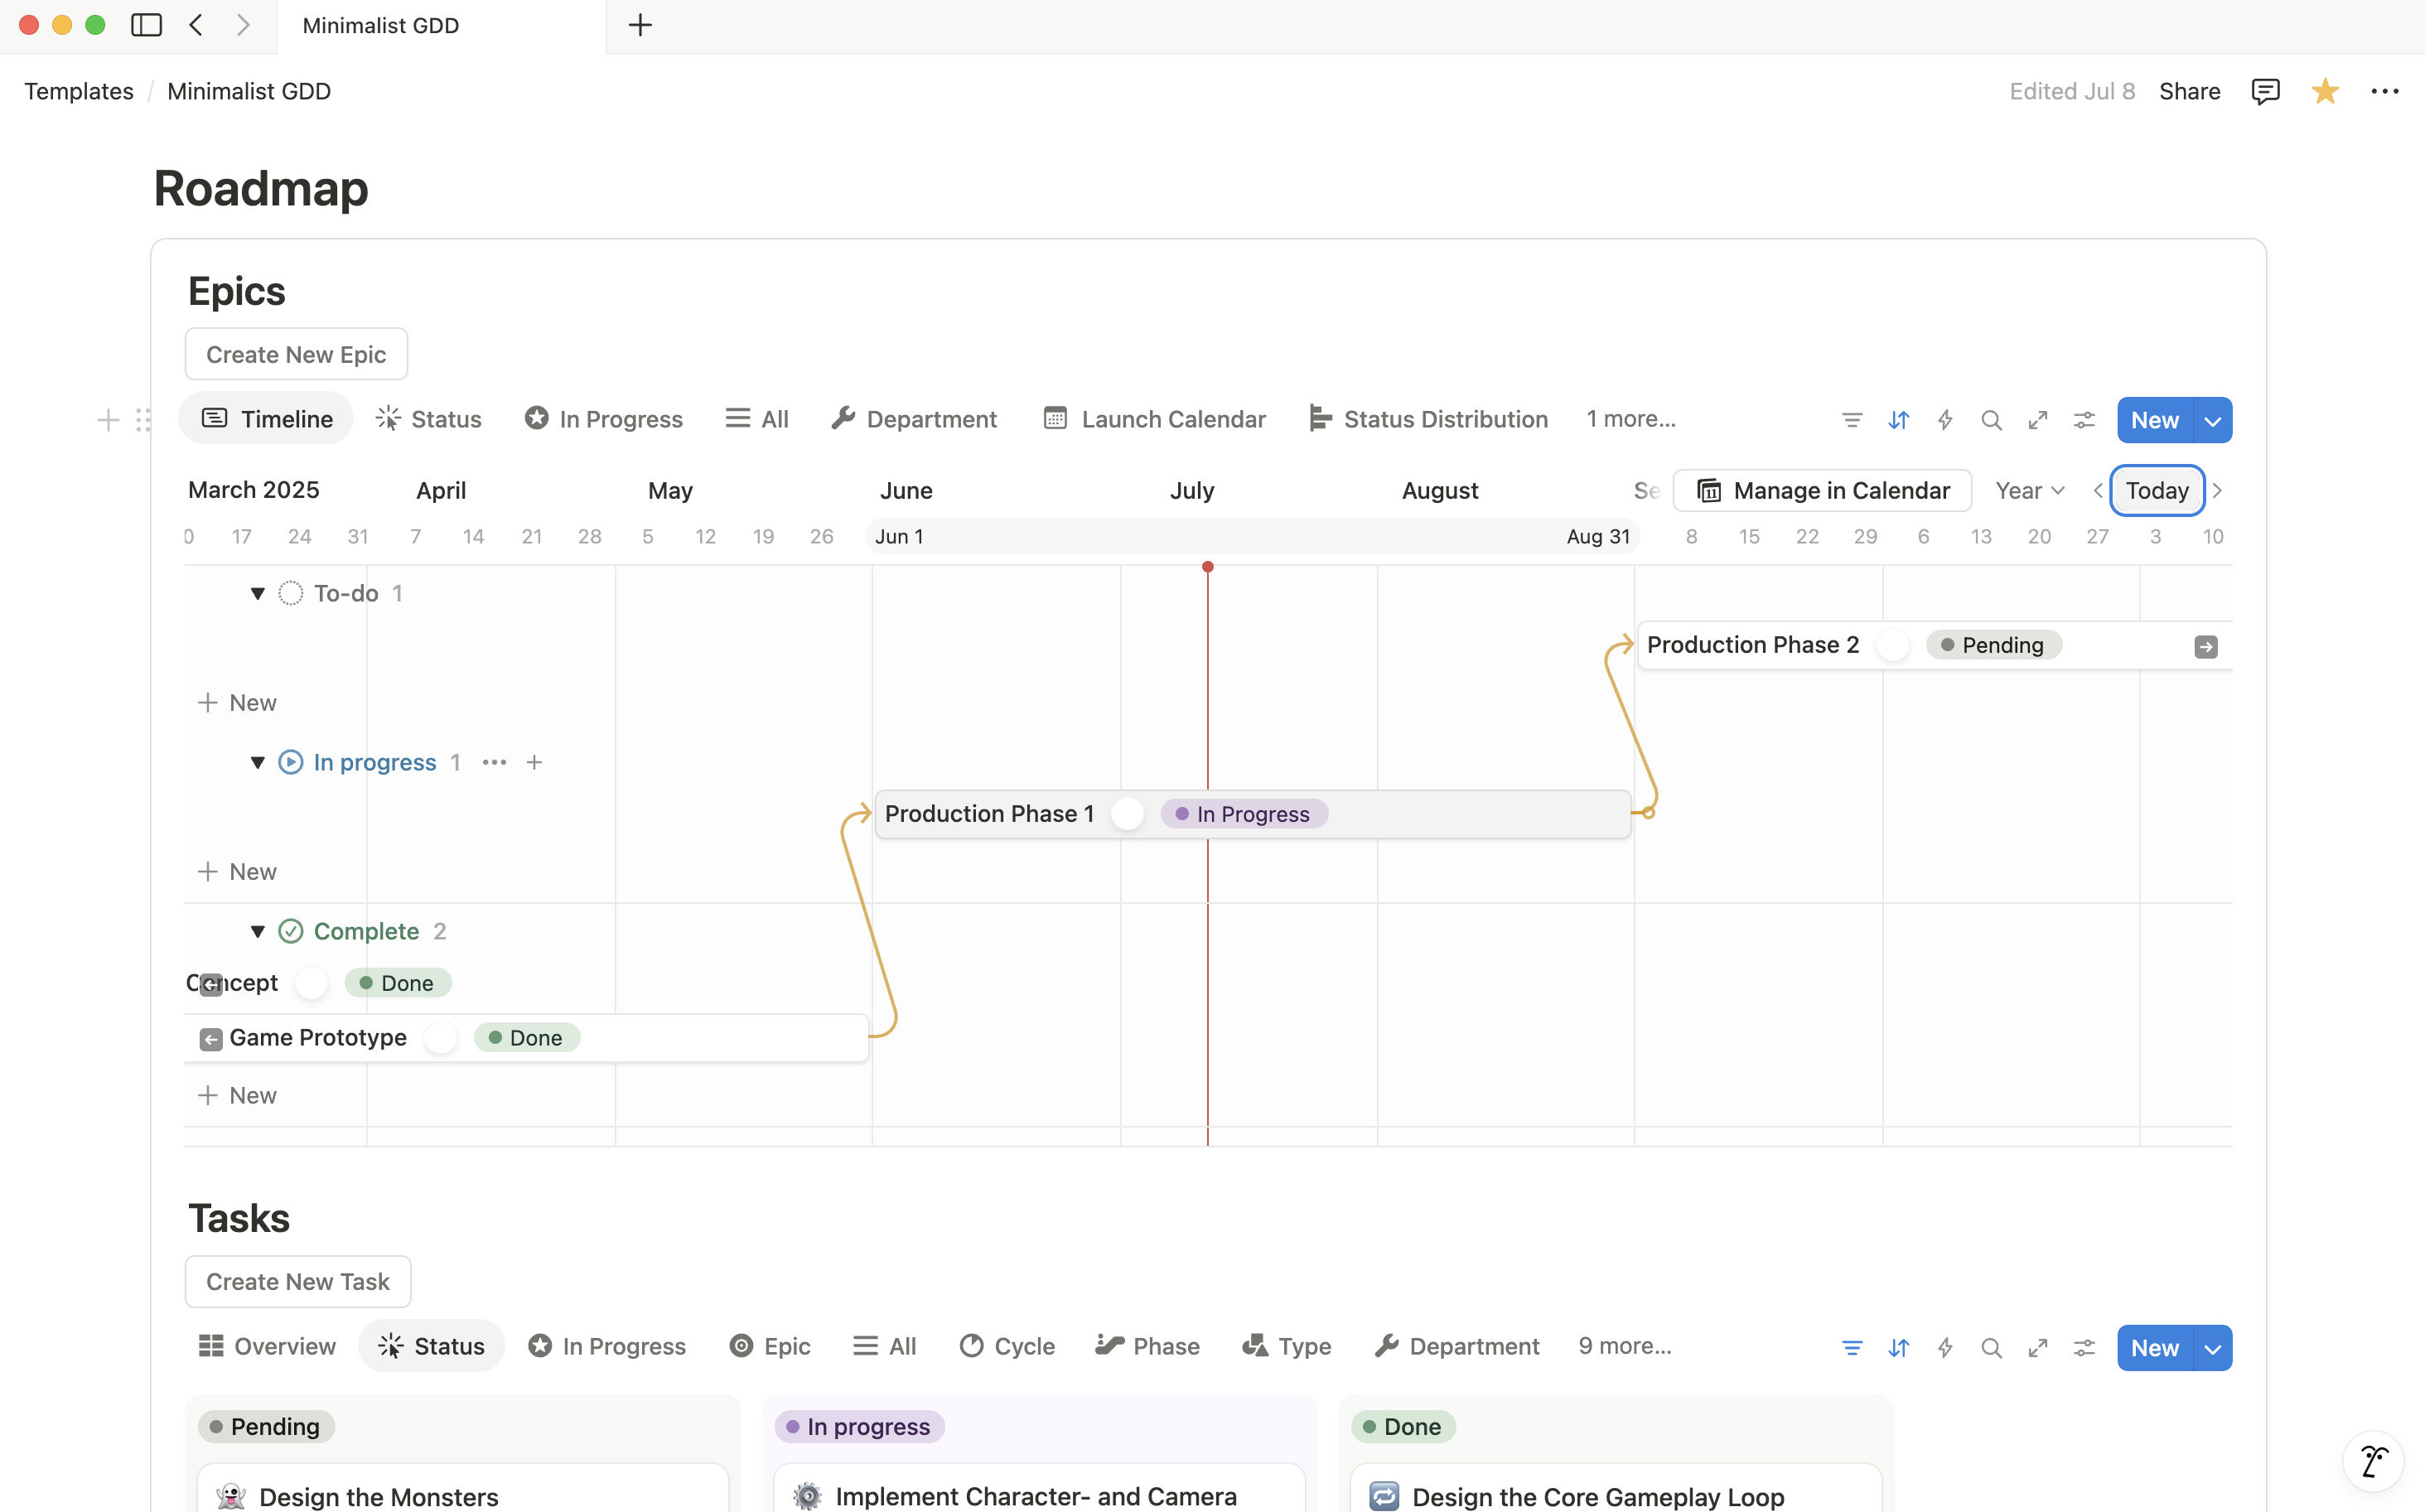Screen dimensions: 2425x1512
Task: Jump to Today on the timeline
Action: pyautogui.click(x=2157, y=491)
